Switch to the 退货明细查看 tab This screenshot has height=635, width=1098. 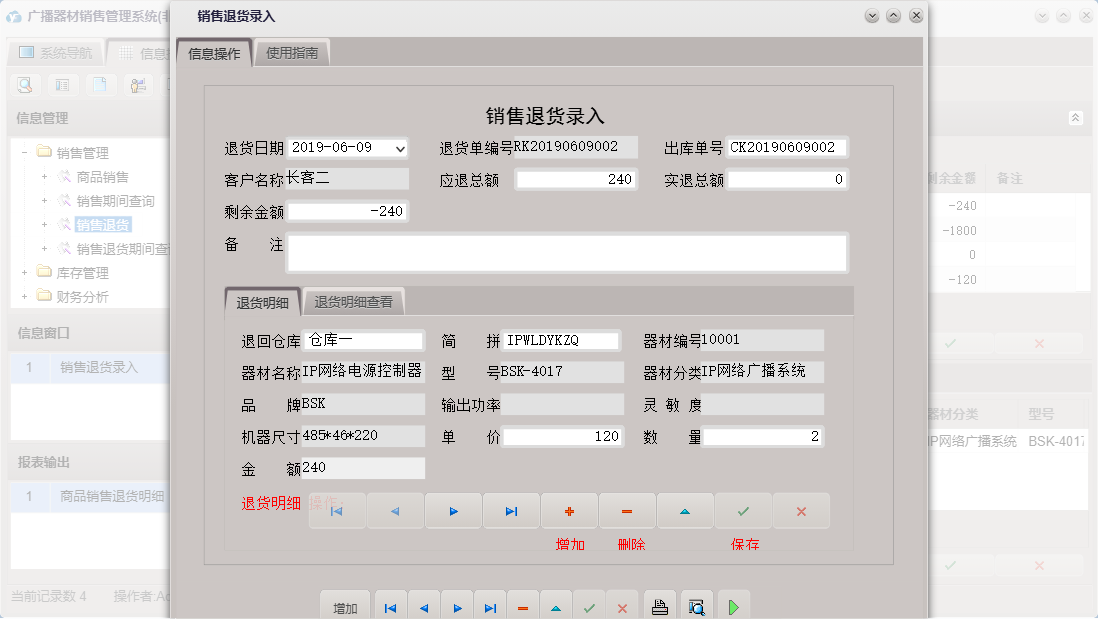click(352, 300)
